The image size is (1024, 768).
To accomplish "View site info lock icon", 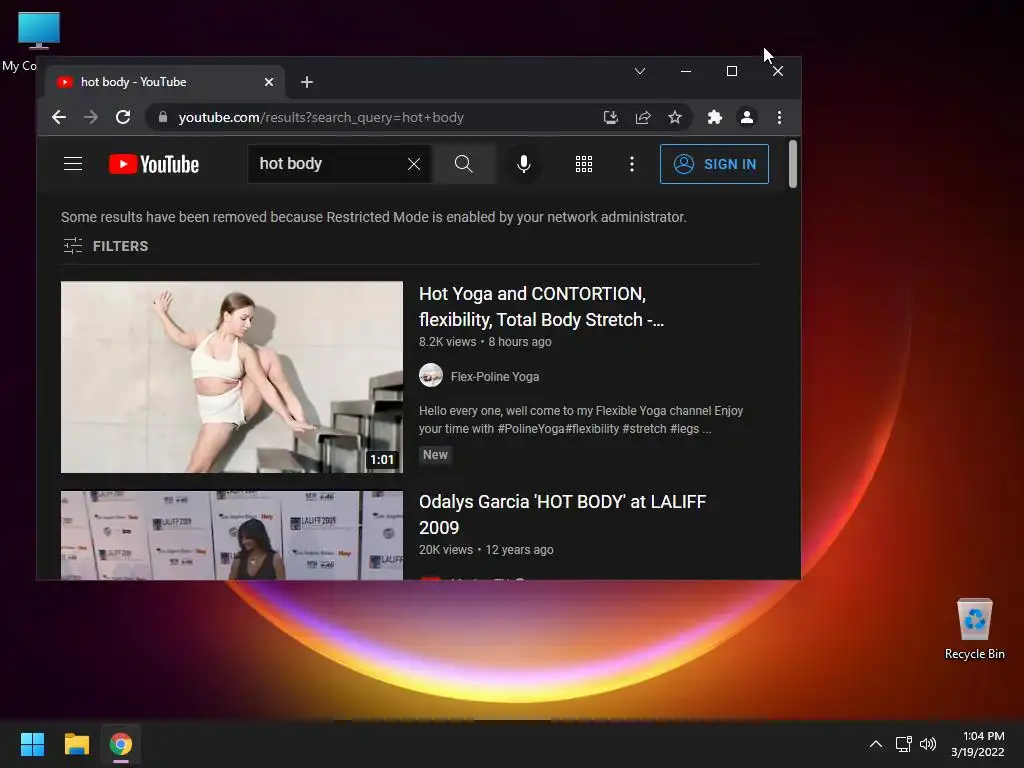I will click(163, 118).
